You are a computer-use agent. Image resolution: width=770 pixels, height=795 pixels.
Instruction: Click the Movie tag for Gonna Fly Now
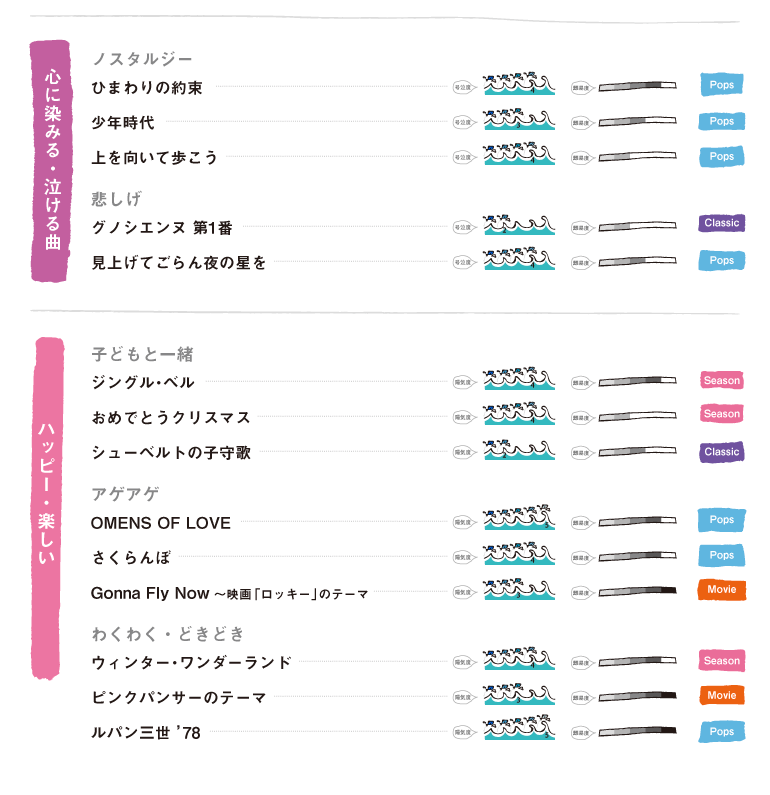pyautogui.click(x=721, y=590)
